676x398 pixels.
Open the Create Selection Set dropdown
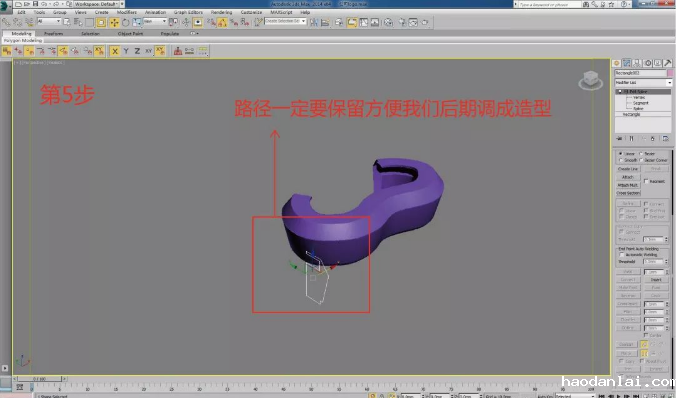285,21
